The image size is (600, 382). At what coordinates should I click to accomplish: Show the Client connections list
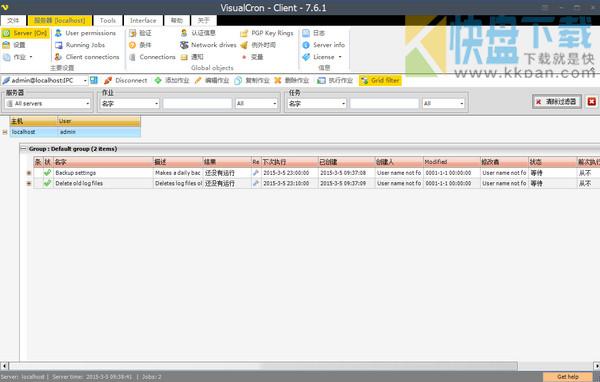[87, 57]
